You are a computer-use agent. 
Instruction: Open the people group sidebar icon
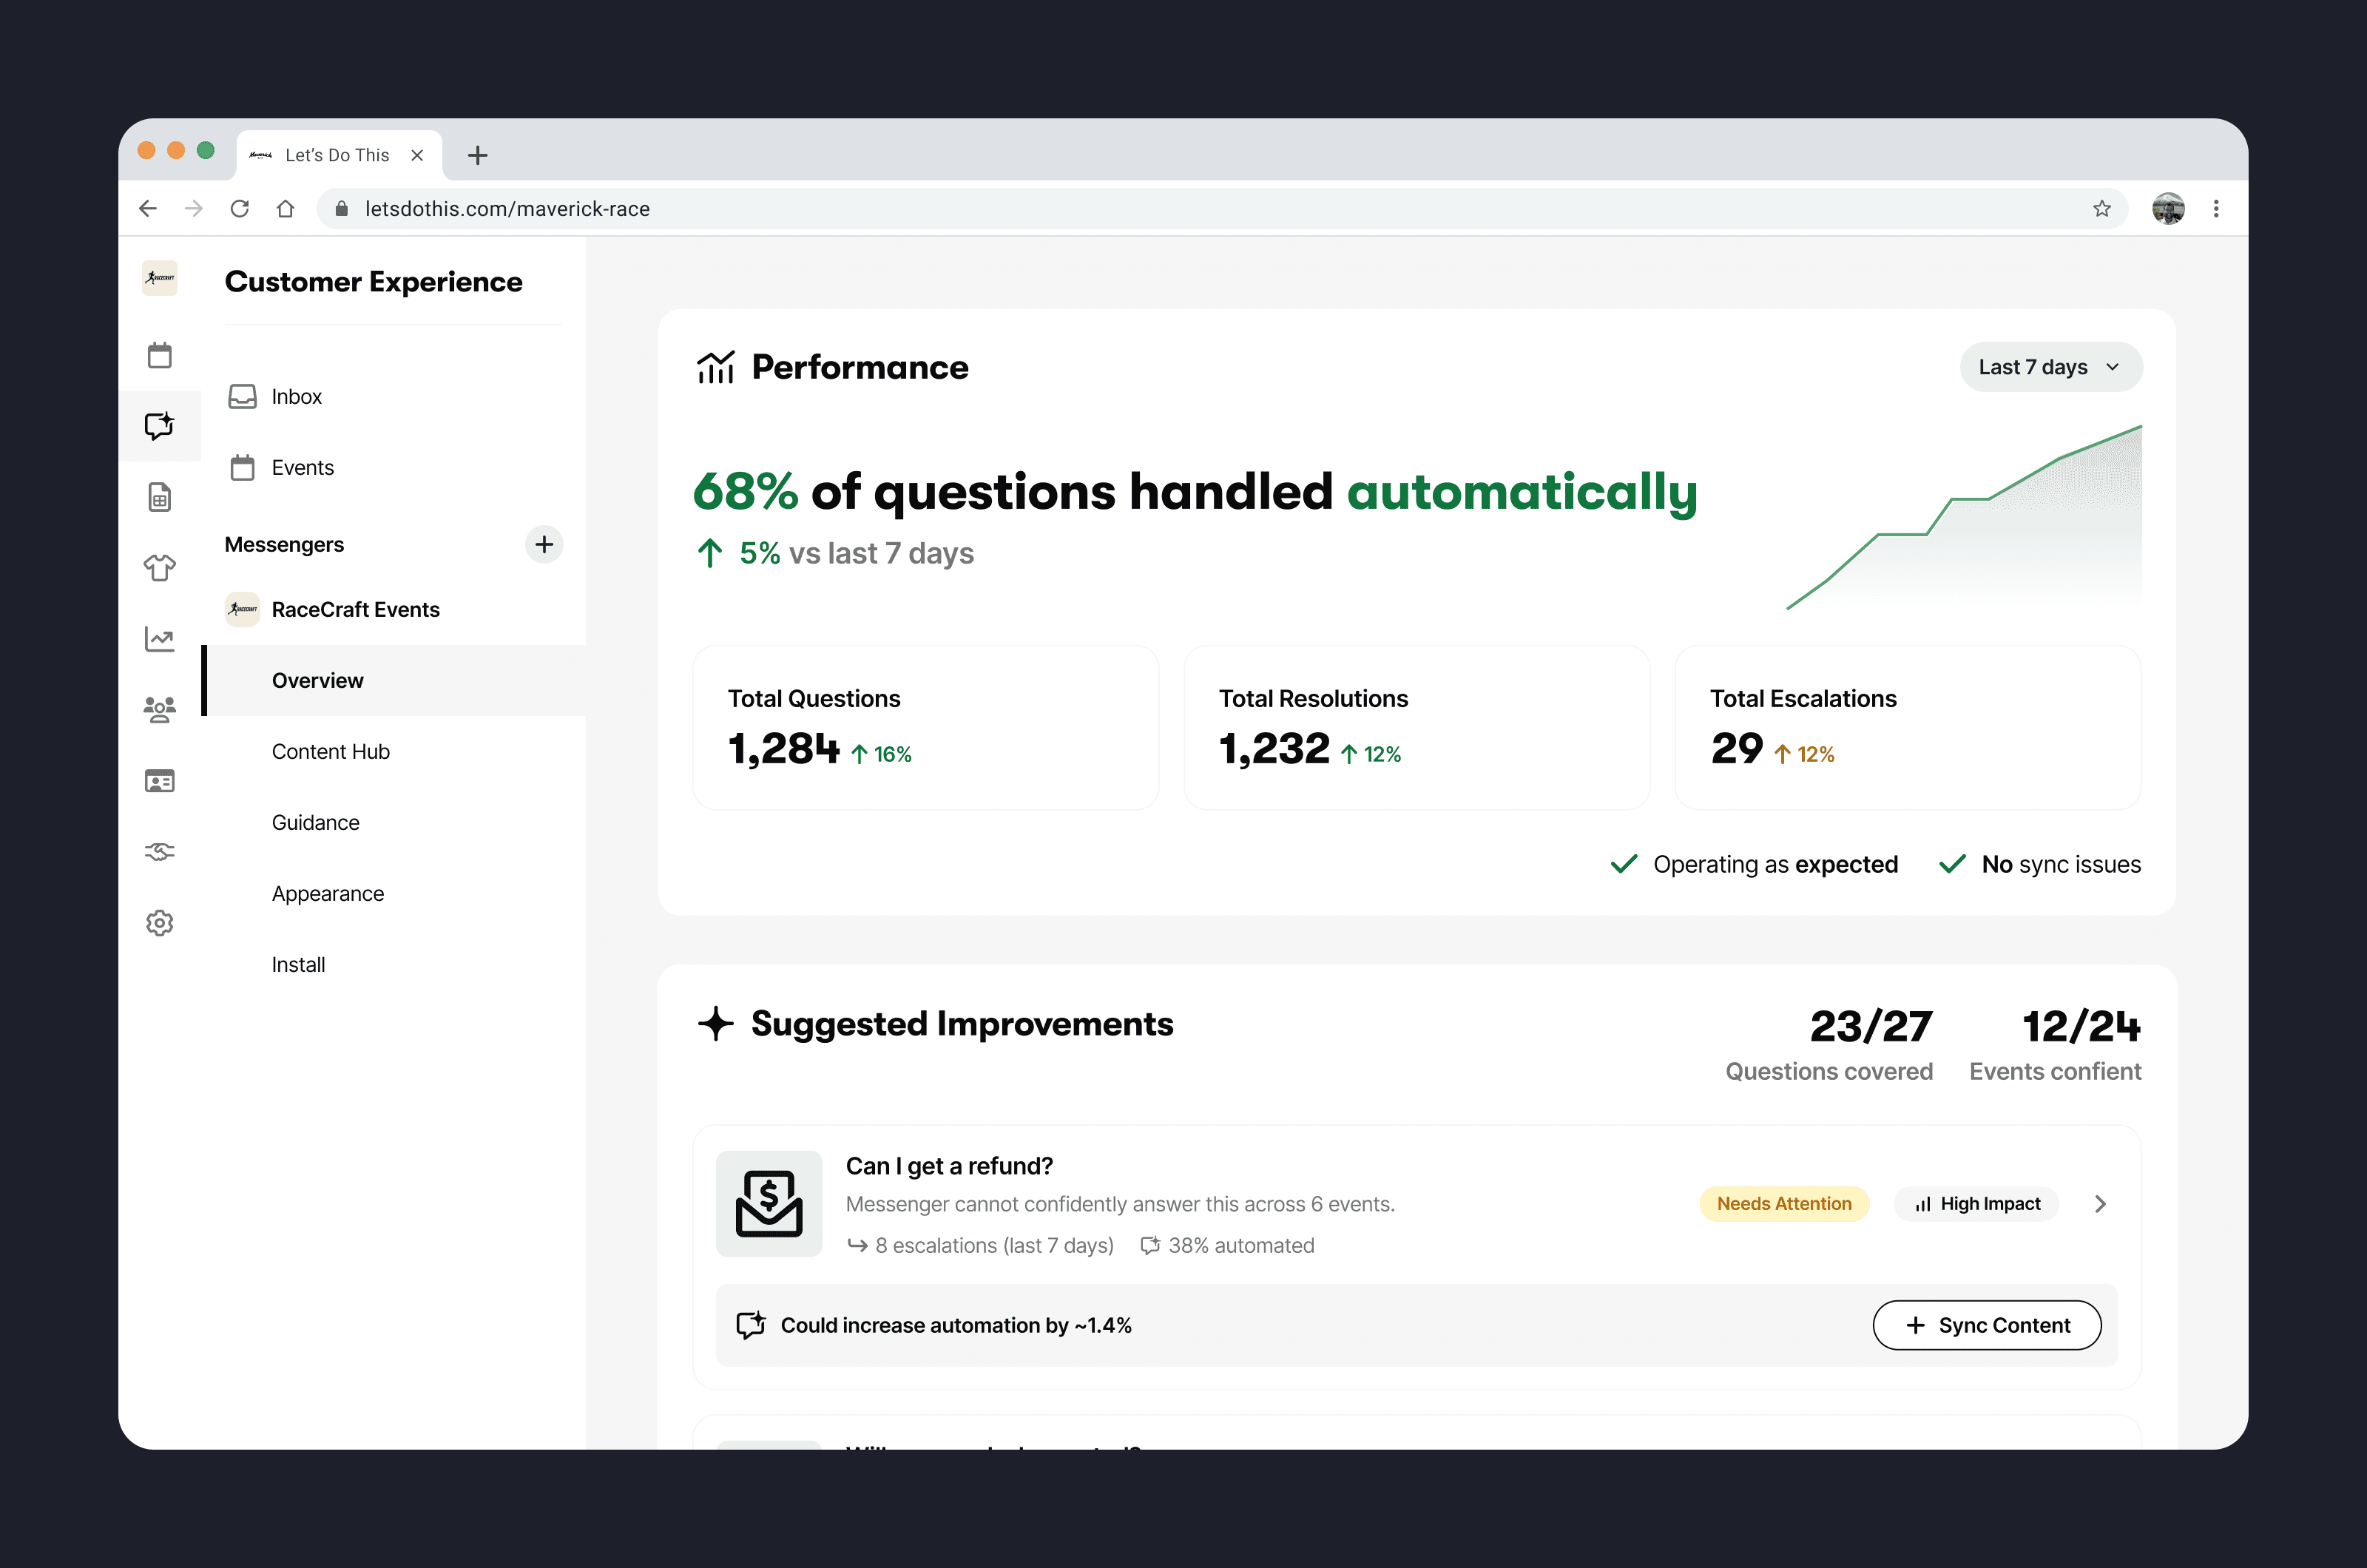(160, 710)
